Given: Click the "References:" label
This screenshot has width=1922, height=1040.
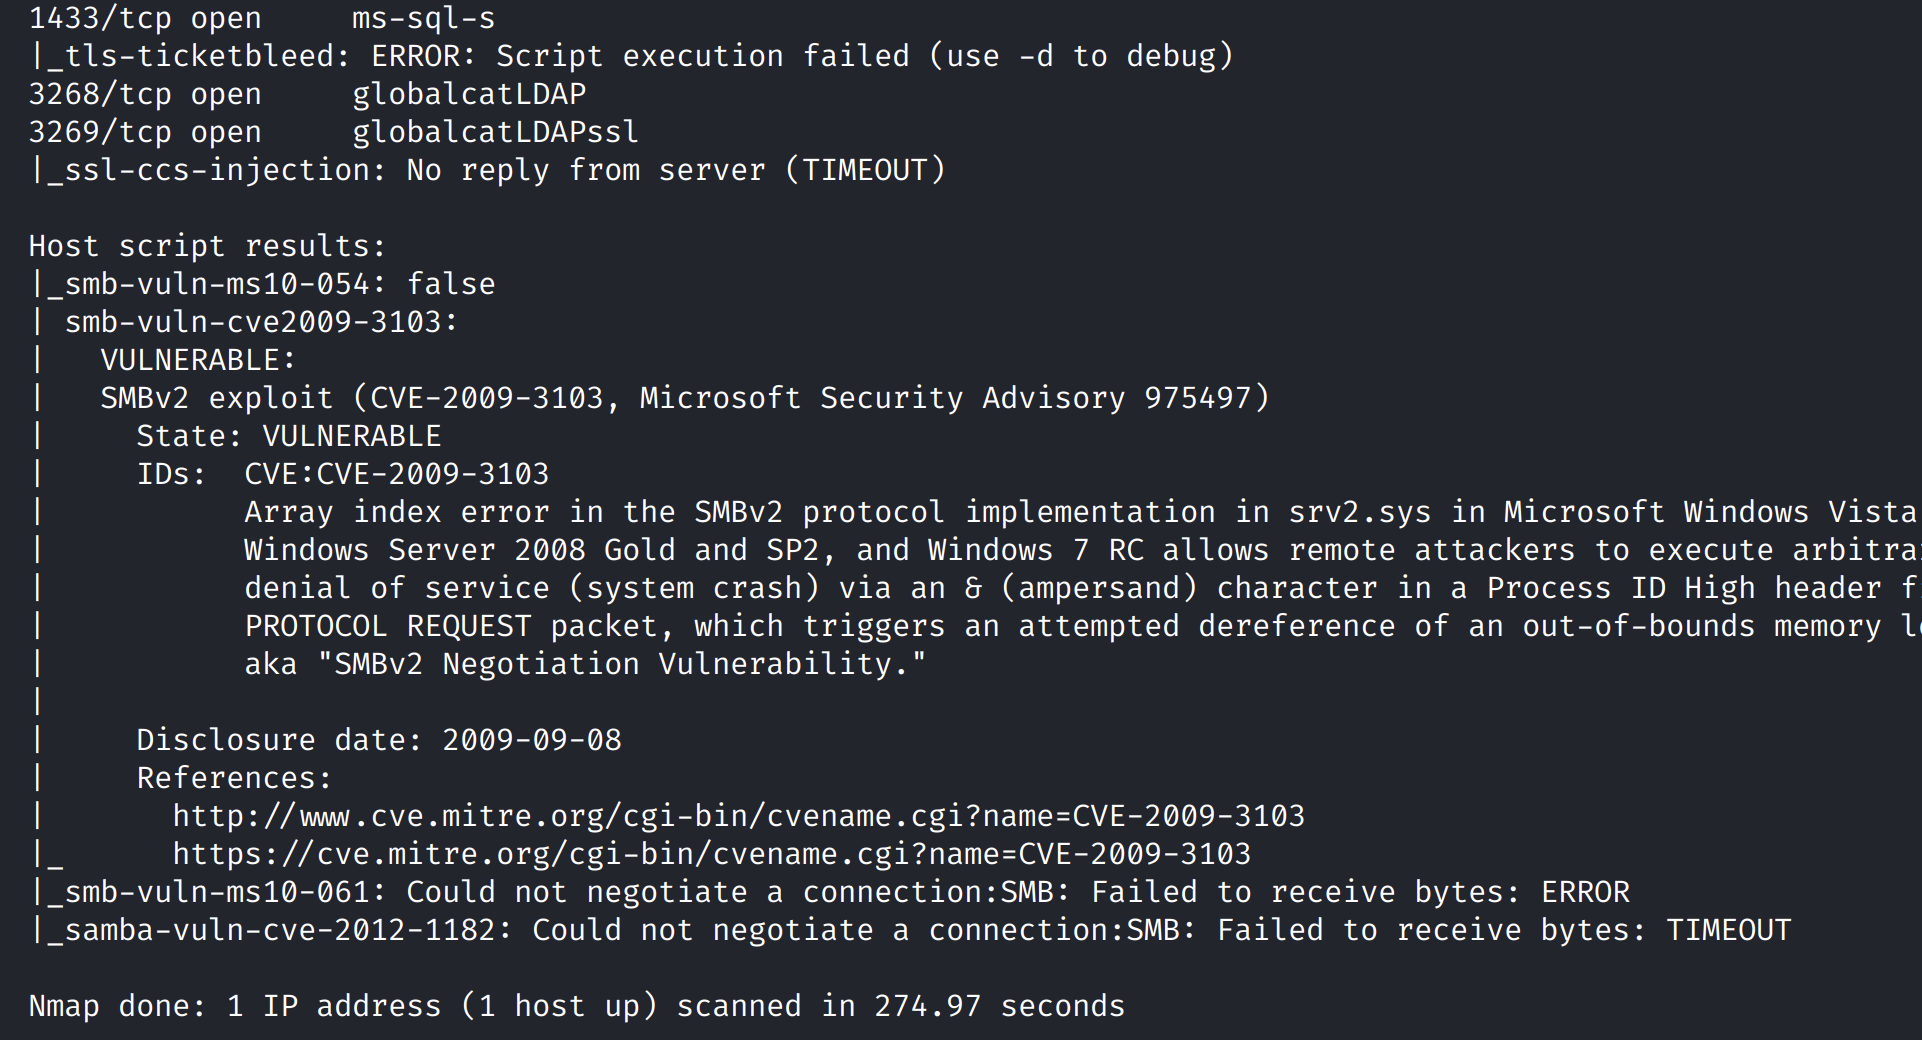Looking at the screenshot, I should pyautogui.click(x=233, y=778).
